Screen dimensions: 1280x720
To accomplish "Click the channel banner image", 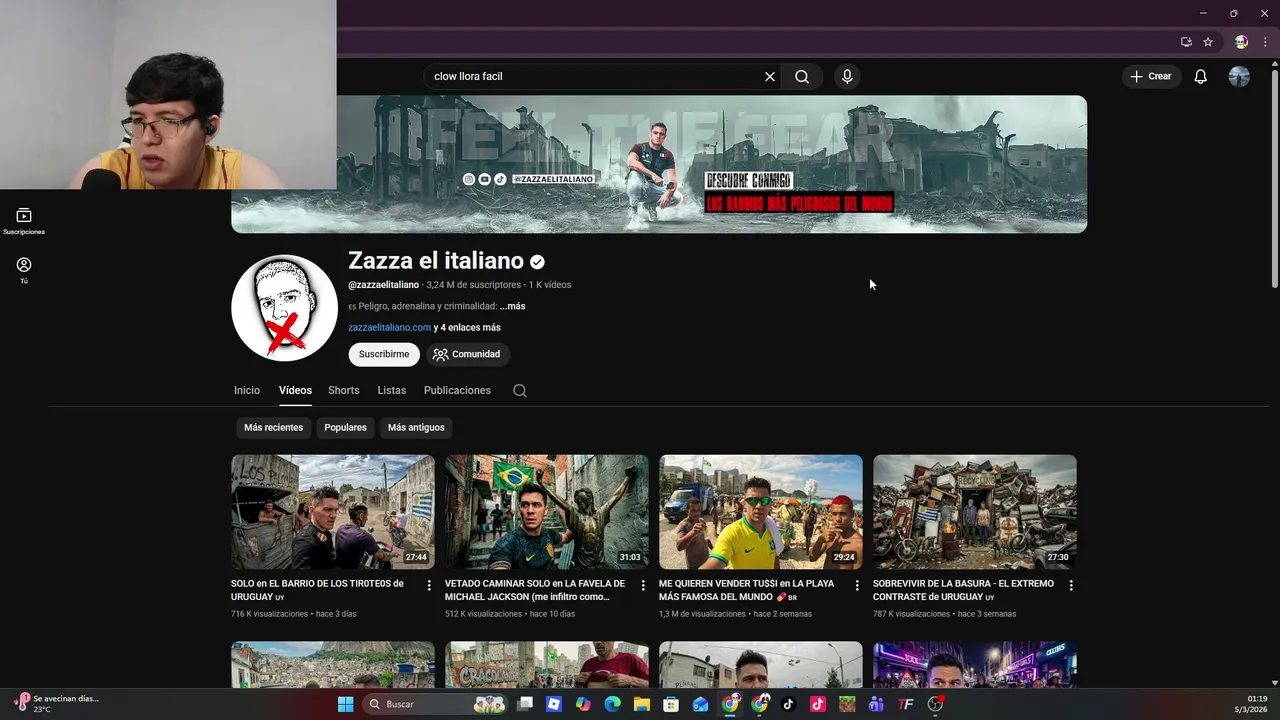I will (659, 164).
